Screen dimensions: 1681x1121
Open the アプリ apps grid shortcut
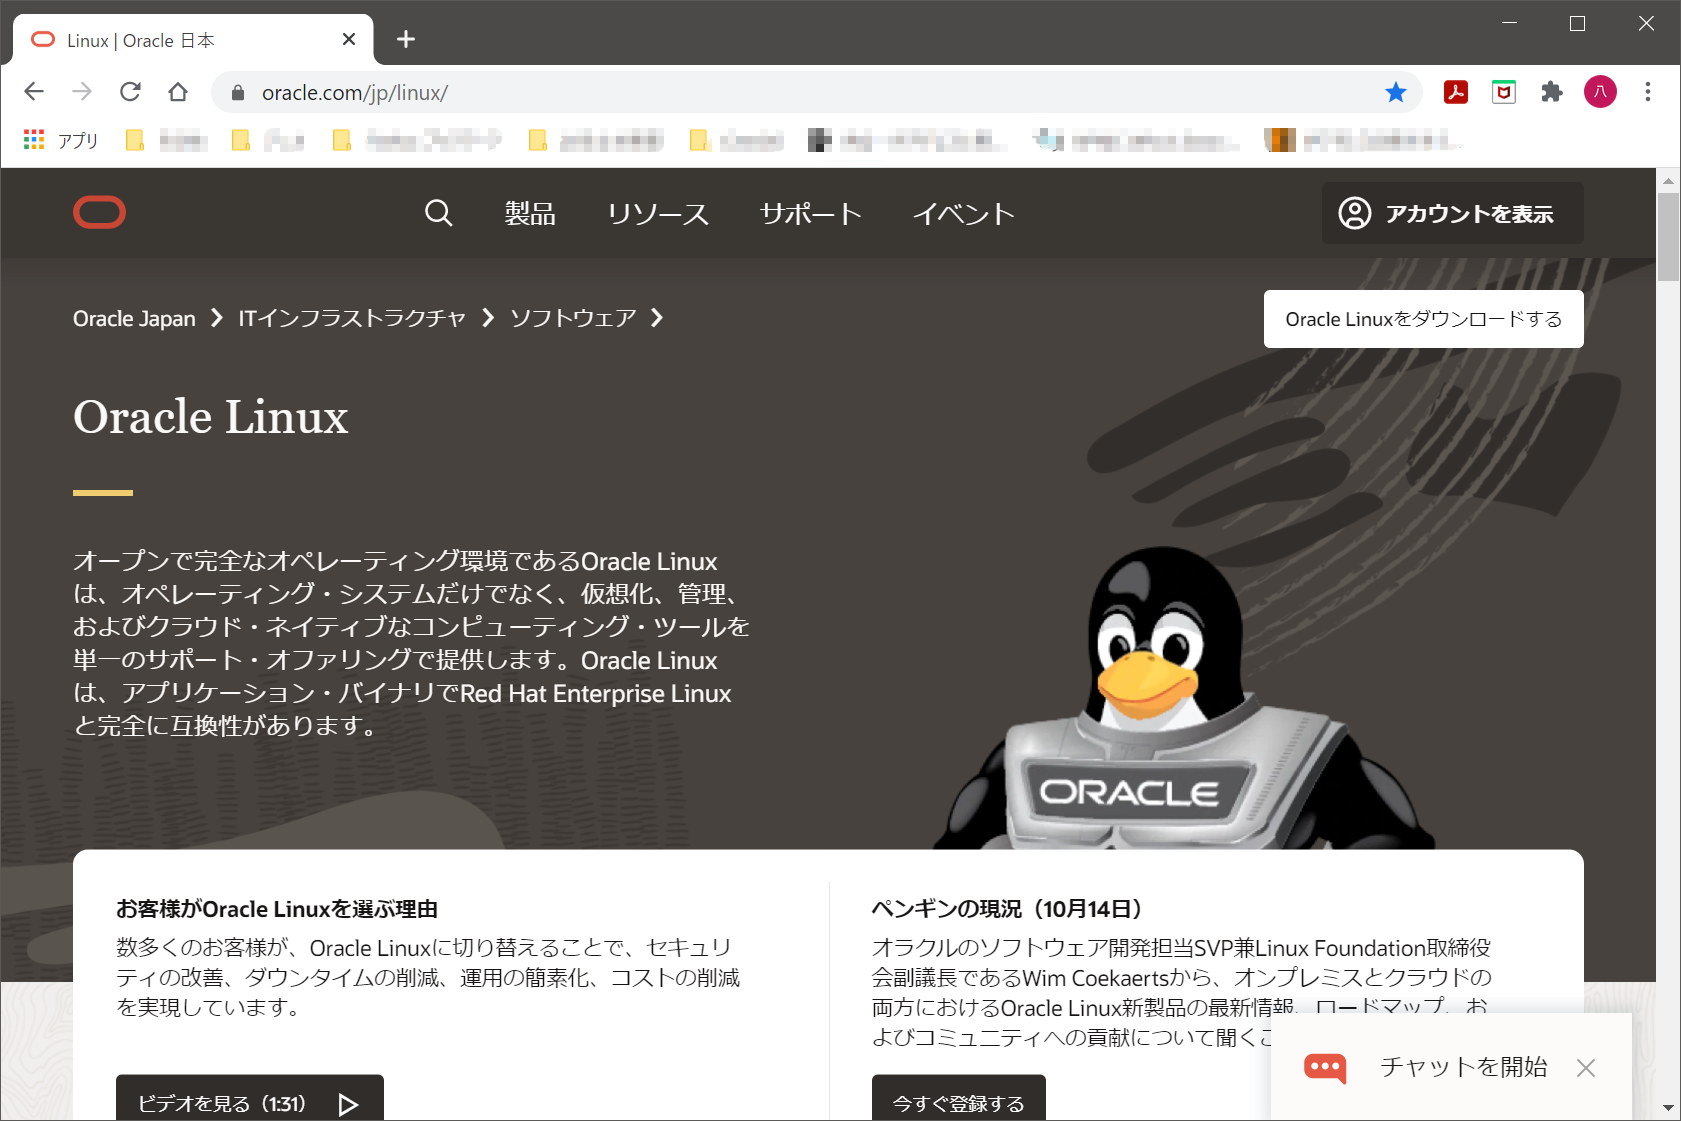click(60, 140)
